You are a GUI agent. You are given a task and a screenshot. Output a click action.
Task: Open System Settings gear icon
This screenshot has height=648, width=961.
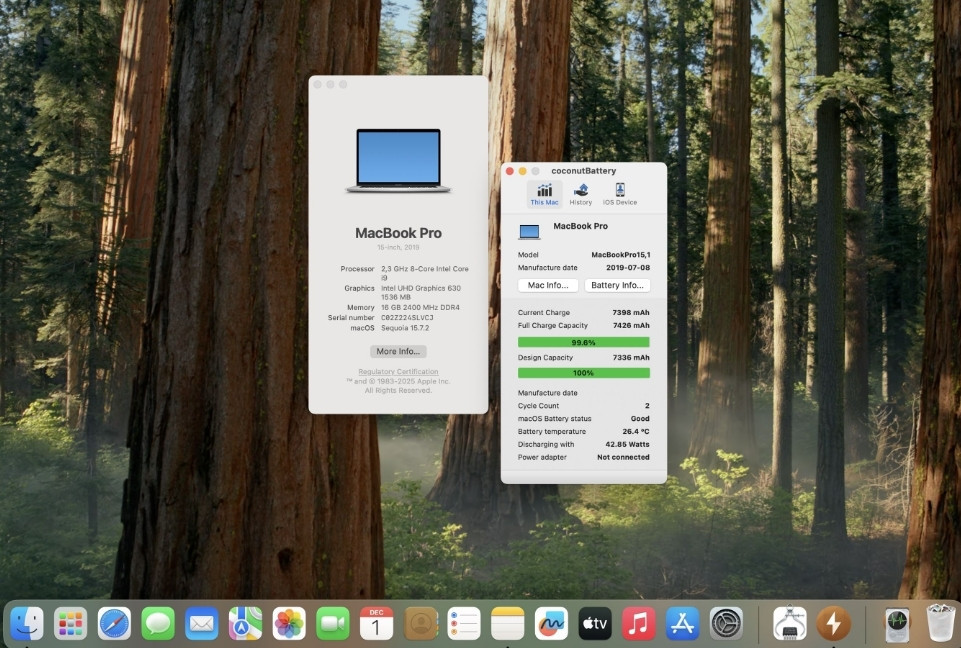(x=726, y=623)
